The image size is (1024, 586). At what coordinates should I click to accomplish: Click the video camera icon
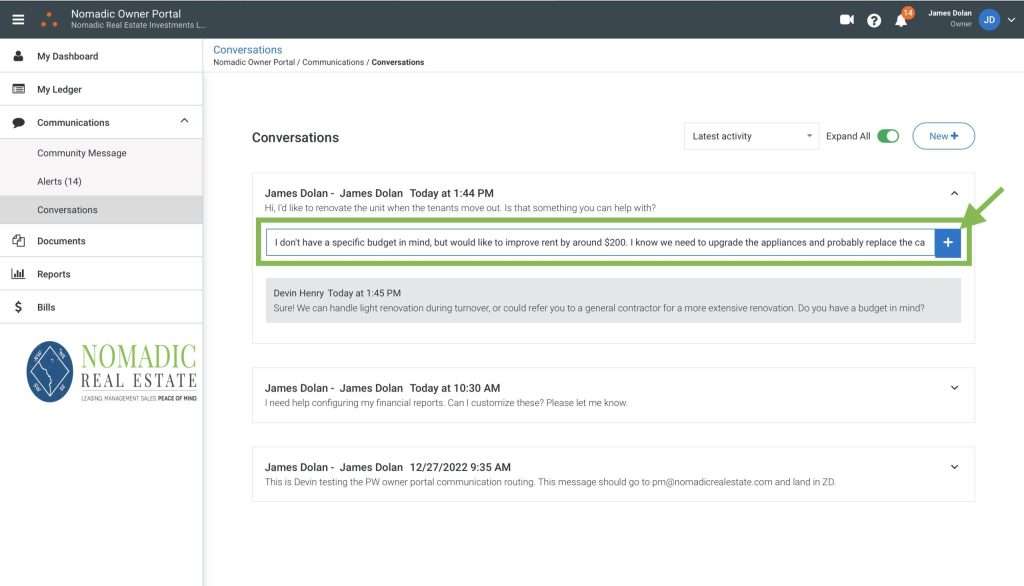point(847,19)
